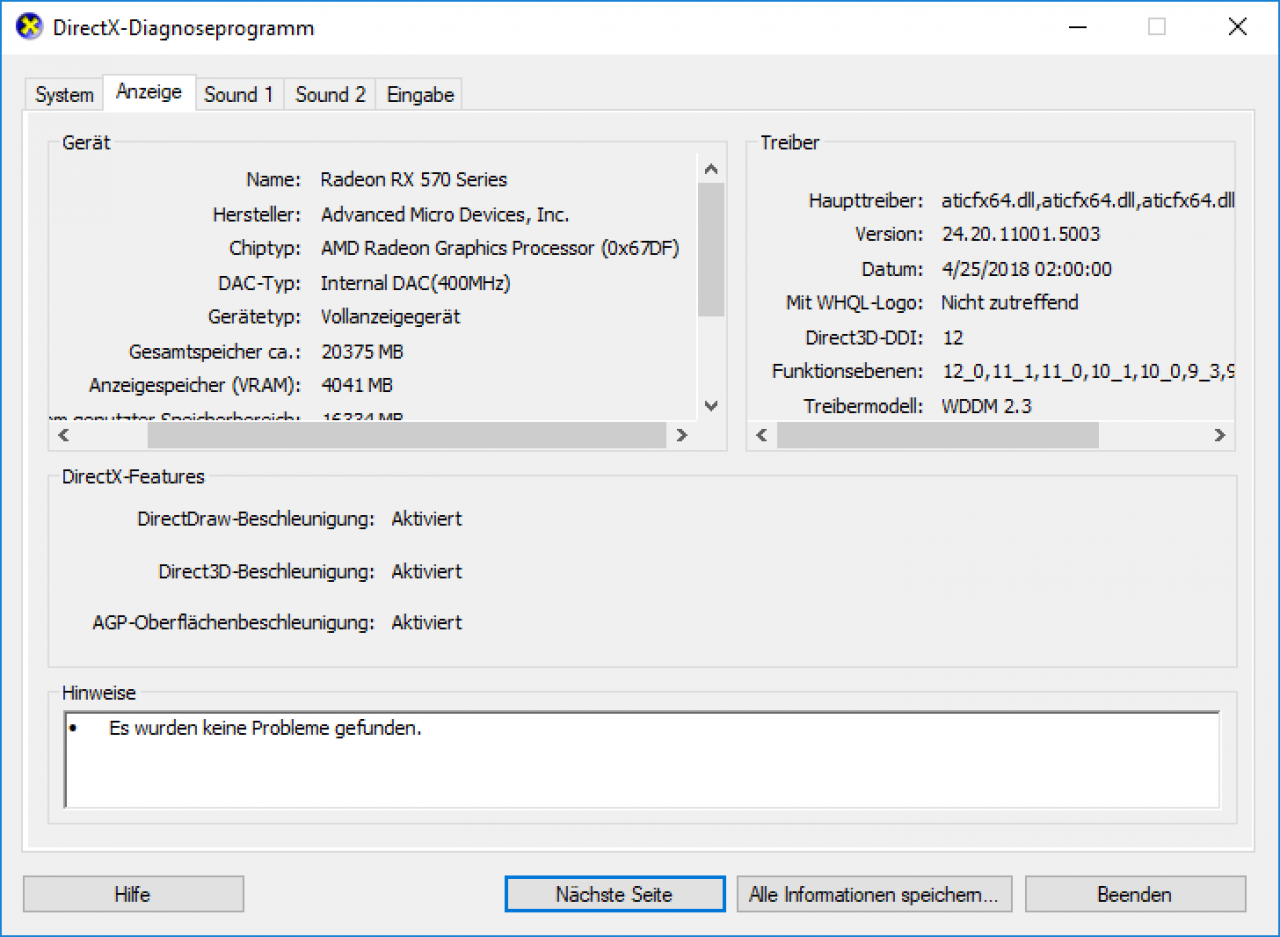Click the Gerät vertical scrollbar thumb

pos(711,250)
